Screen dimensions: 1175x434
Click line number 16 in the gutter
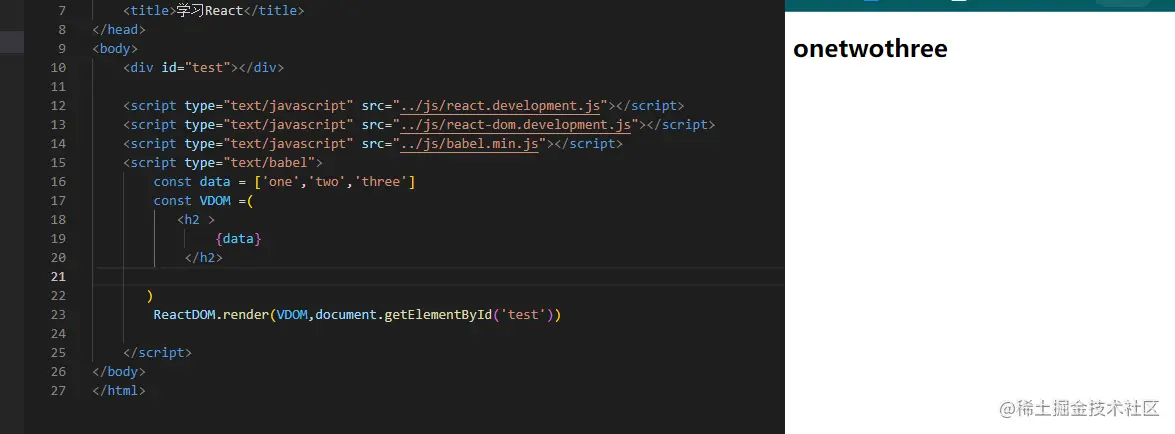click(x=58, y=181)
